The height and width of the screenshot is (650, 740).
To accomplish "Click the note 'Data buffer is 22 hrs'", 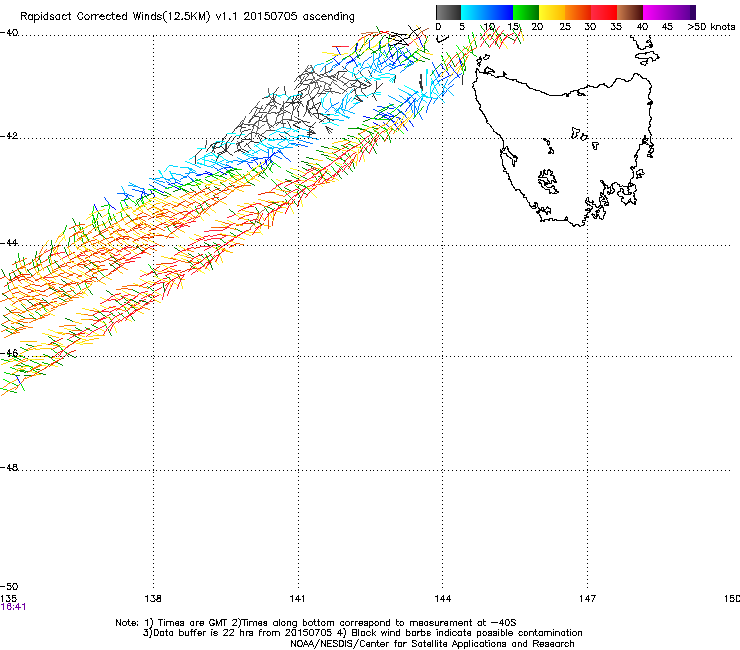I will point(202,633).
